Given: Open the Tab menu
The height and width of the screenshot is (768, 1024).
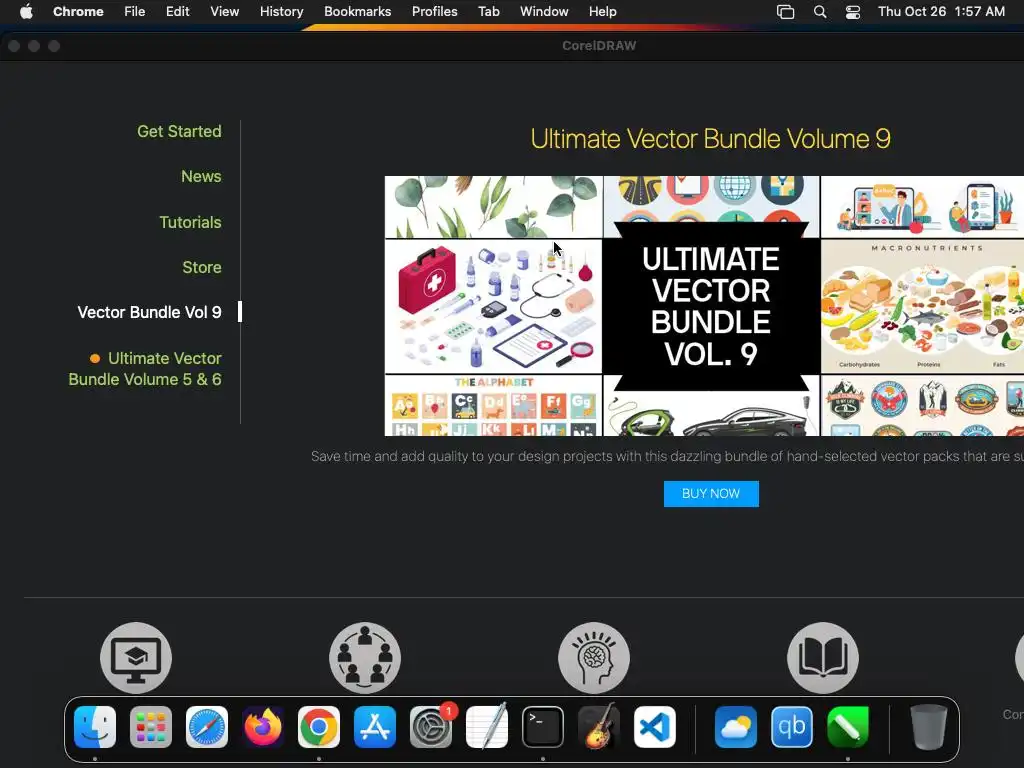Looking at the screenshot, I should click(x=488, y=12).
